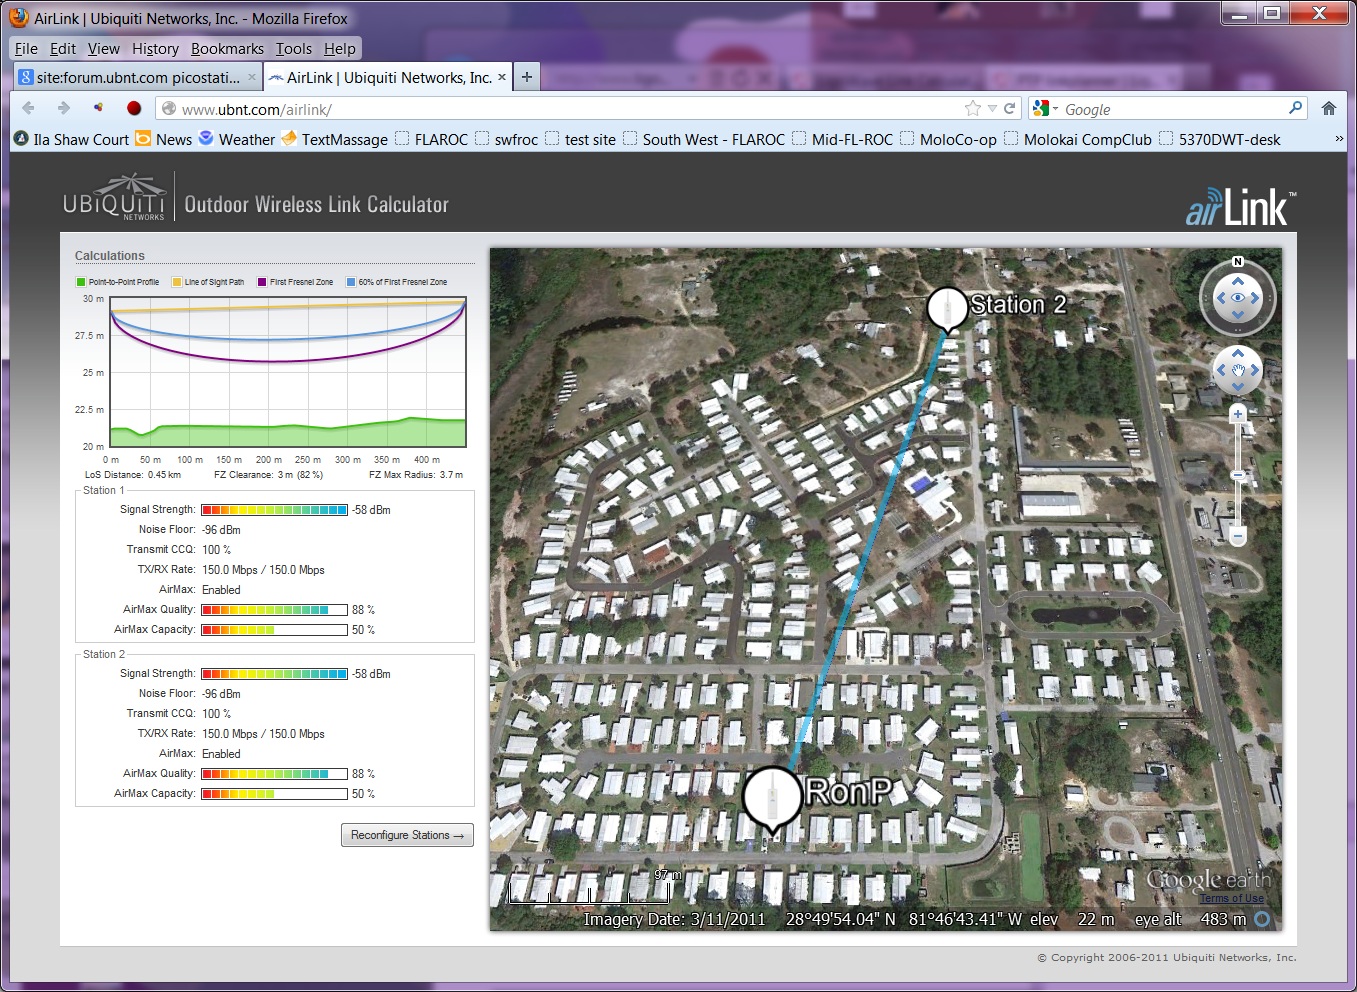Open the Bookmarks menu
Viewport: 1357px width, 992px height.
pyautogui.click(x=227, y=48)
